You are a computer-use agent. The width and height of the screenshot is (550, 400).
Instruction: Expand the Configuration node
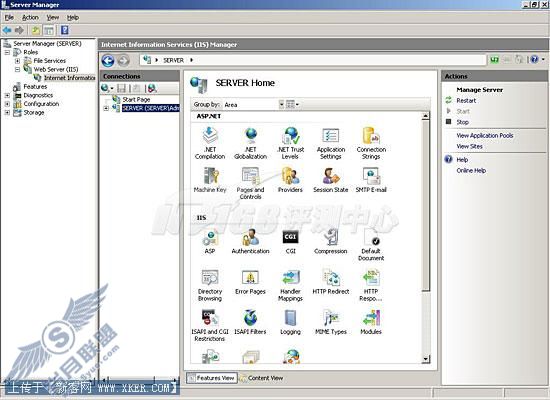pos(7,104)
